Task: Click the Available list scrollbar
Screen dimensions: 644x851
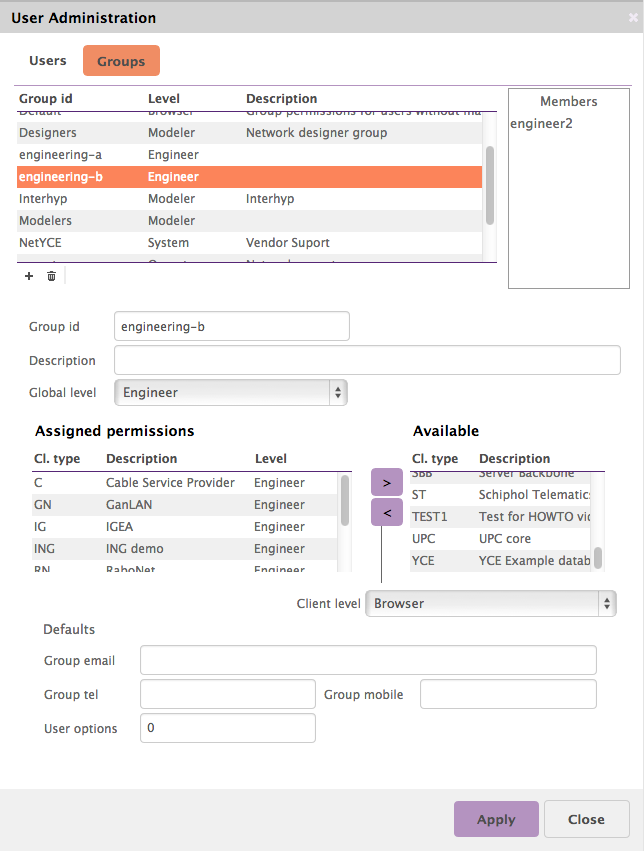Action: point(598,557)
